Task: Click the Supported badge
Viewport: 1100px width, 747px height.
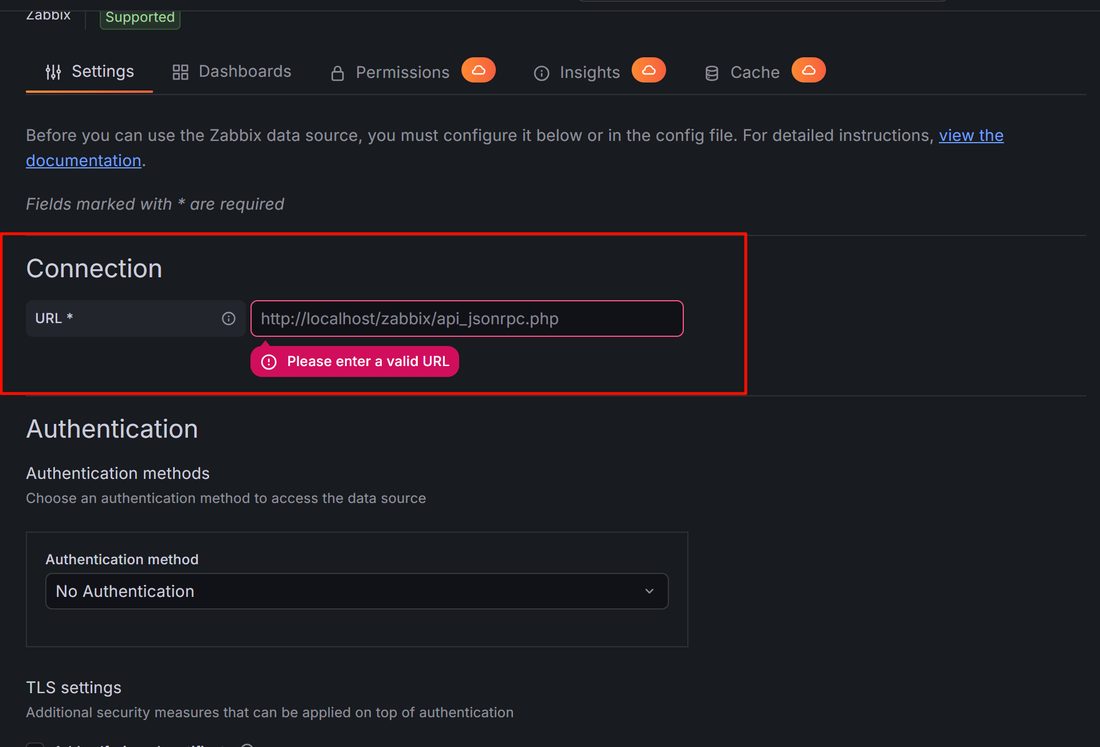Action: click(x=140, y=17)
